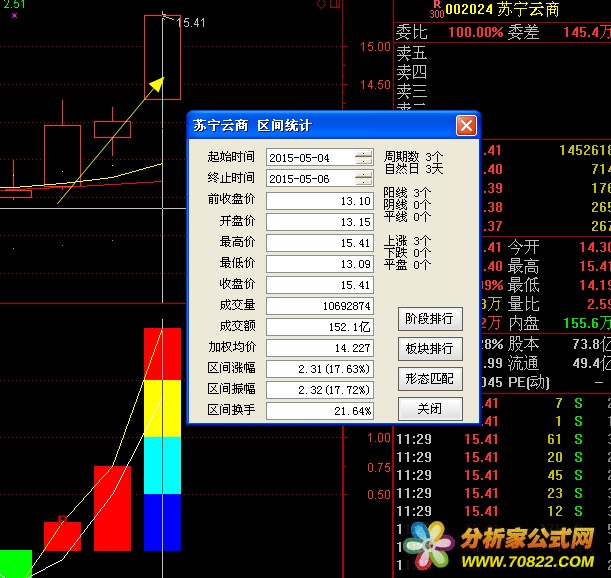Click the 14.50 price axis label
The height and width of the screenshot is (578, 611).
click(375, 85)
